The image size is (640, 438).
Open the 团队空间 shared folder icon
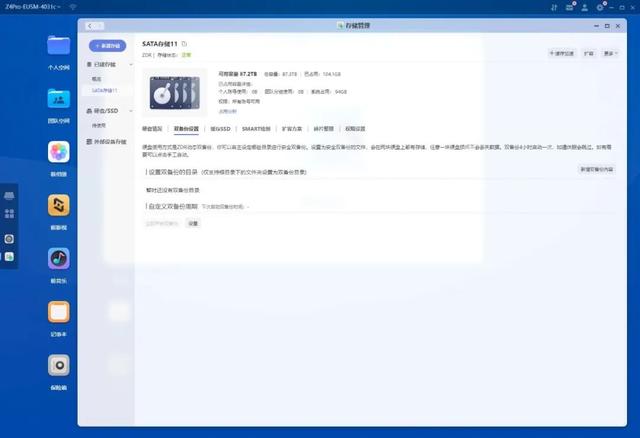click(x=58, y=98)
